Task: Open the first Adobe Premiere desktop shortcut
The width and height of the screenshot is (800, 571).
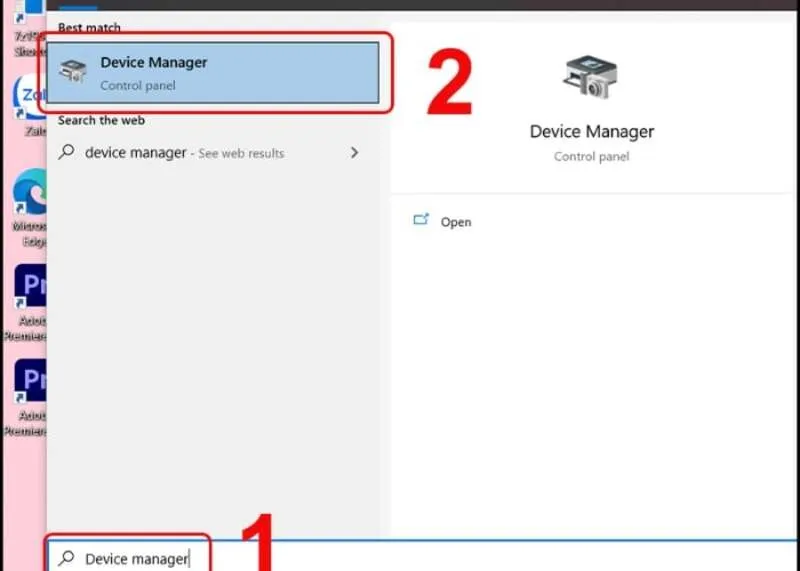Action: point(28,290)
